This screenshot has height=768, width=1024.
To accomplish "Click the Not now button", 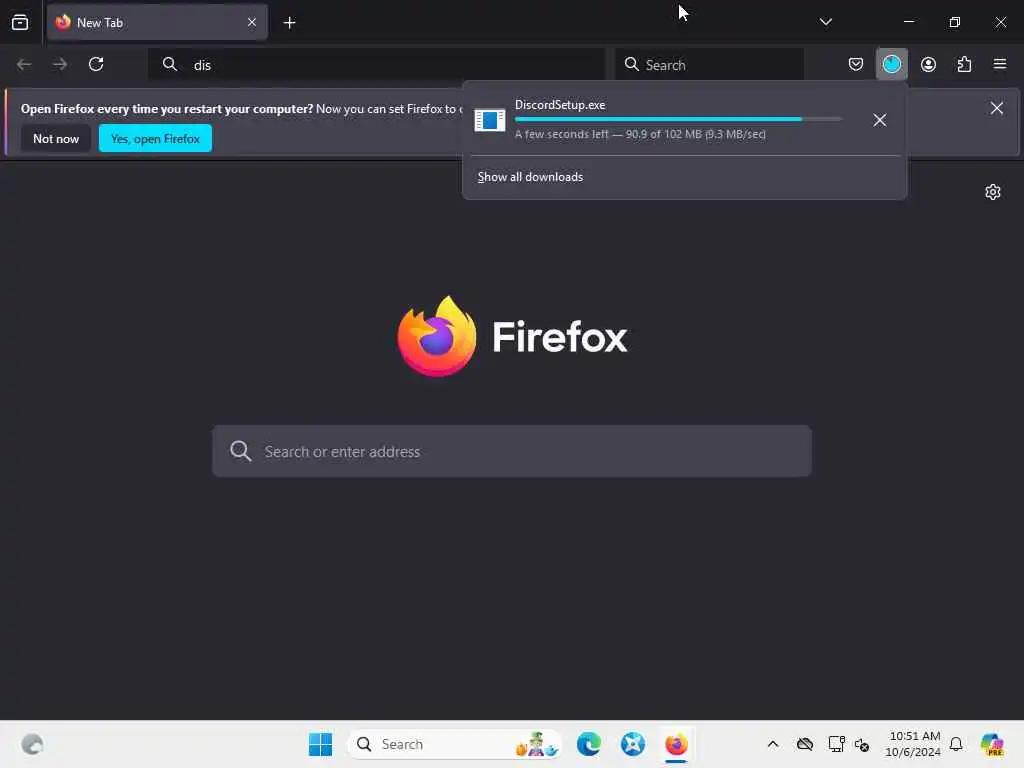I will [x=56, y=138].
